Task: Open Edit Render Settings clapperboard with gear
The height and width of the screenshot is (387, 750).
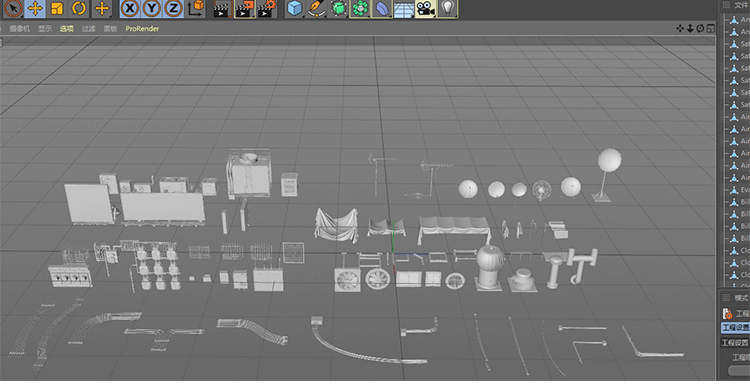Action: [266, 9]
